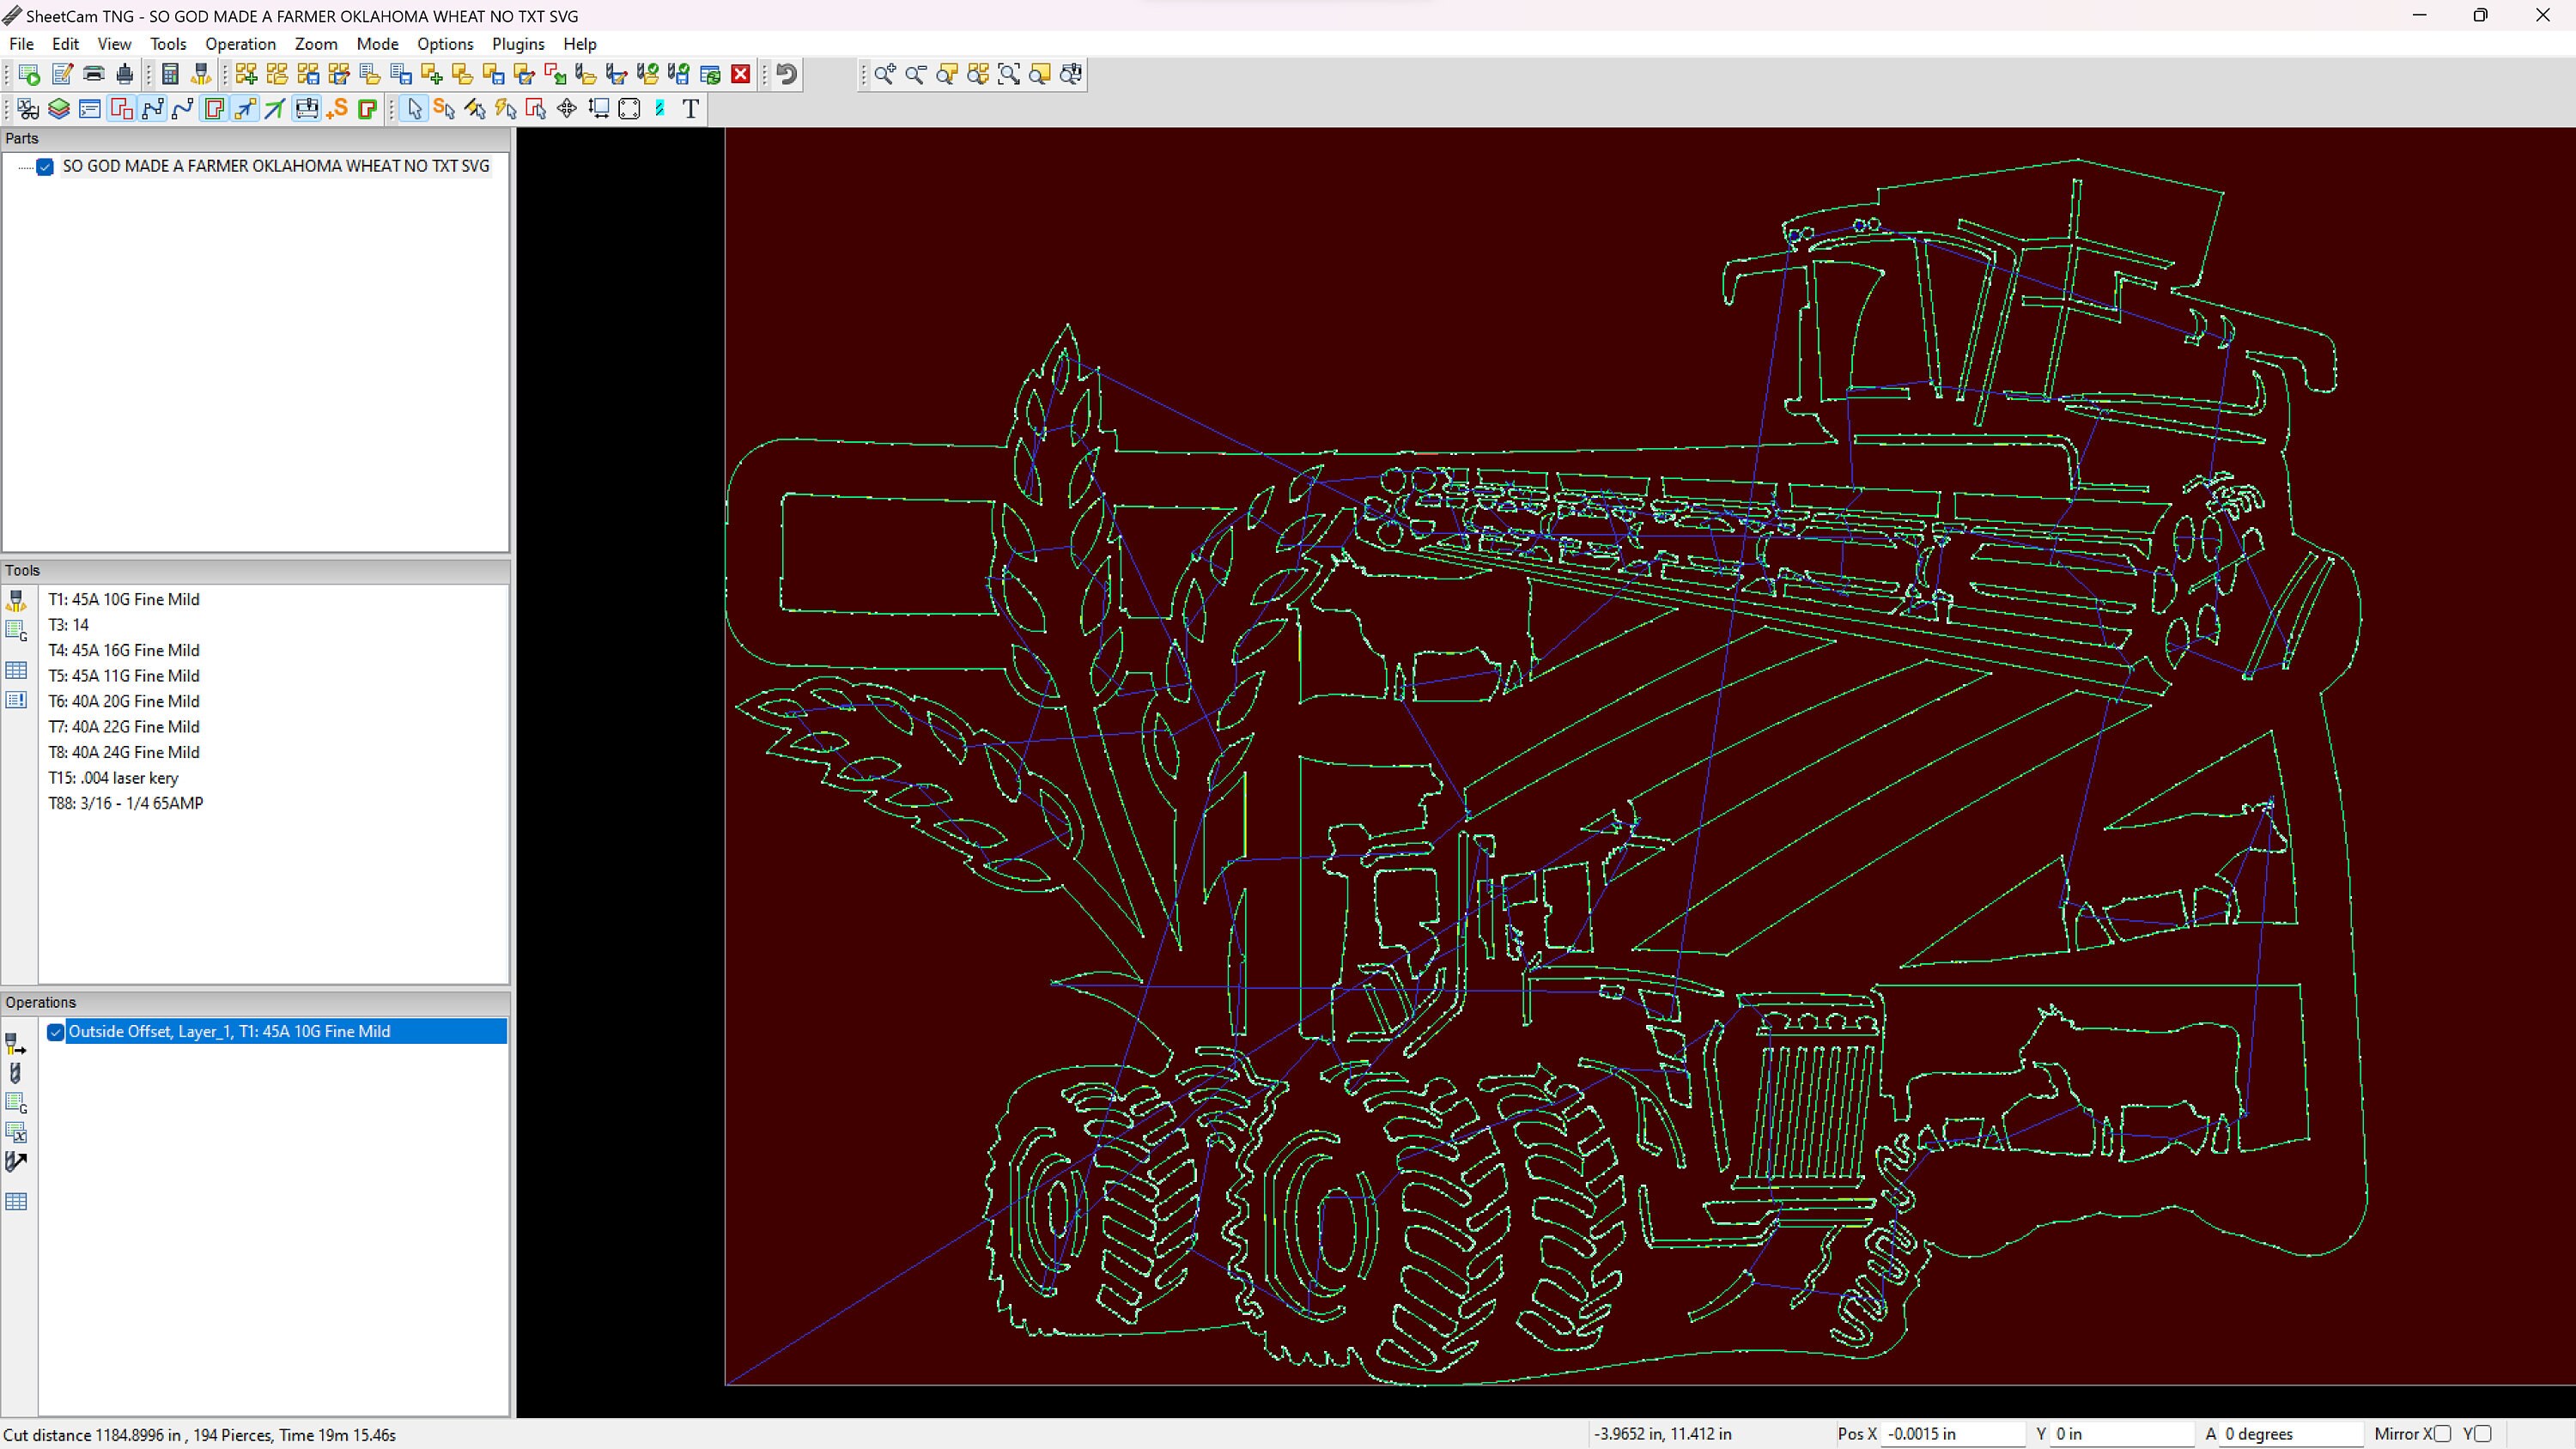
Task: Open the Mode menu
Action: click(x=377, y=44)
